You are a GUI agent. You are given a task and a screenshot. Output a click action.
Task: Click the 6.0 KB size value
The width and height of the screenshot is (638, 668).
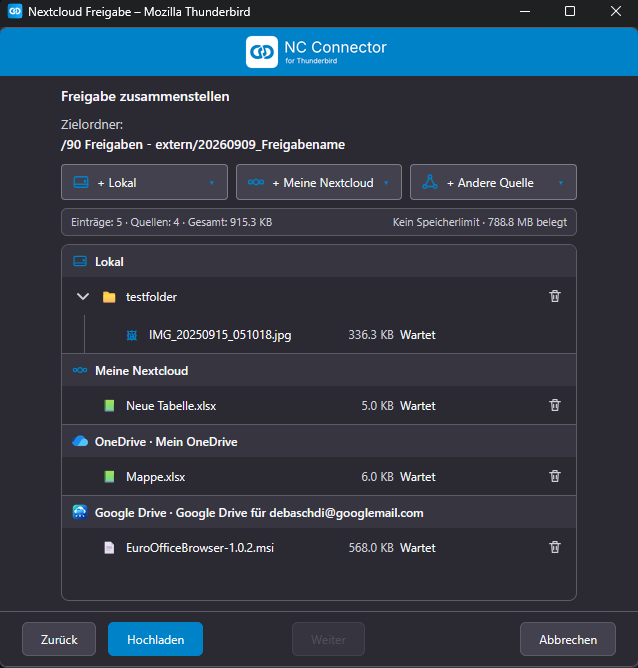pos(377,477)
